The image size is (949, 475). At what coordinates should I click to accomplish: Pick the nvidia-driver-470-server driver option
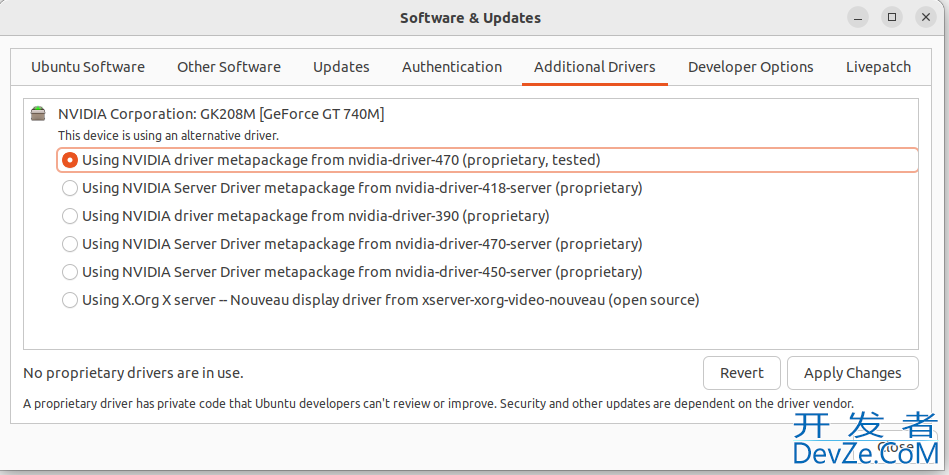(x=70, y=244)
